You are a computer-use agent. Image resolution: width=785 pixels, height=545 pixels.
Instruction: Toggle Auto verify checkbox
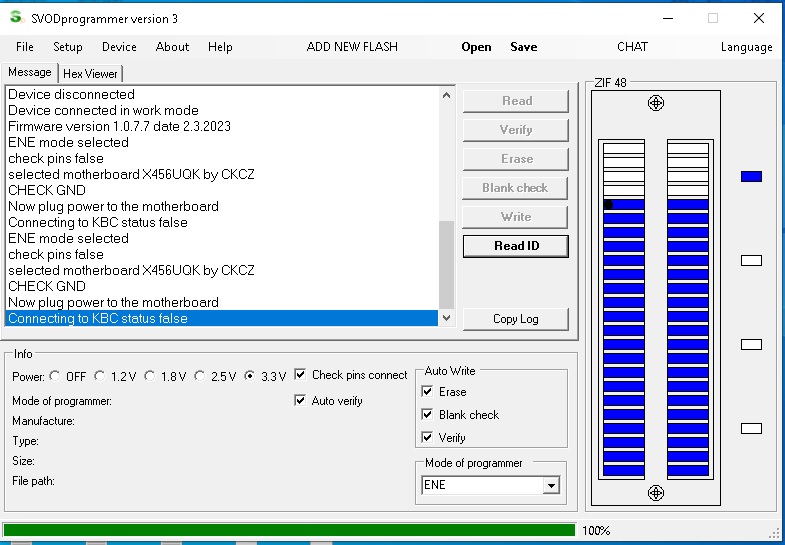tap(300, 400)
